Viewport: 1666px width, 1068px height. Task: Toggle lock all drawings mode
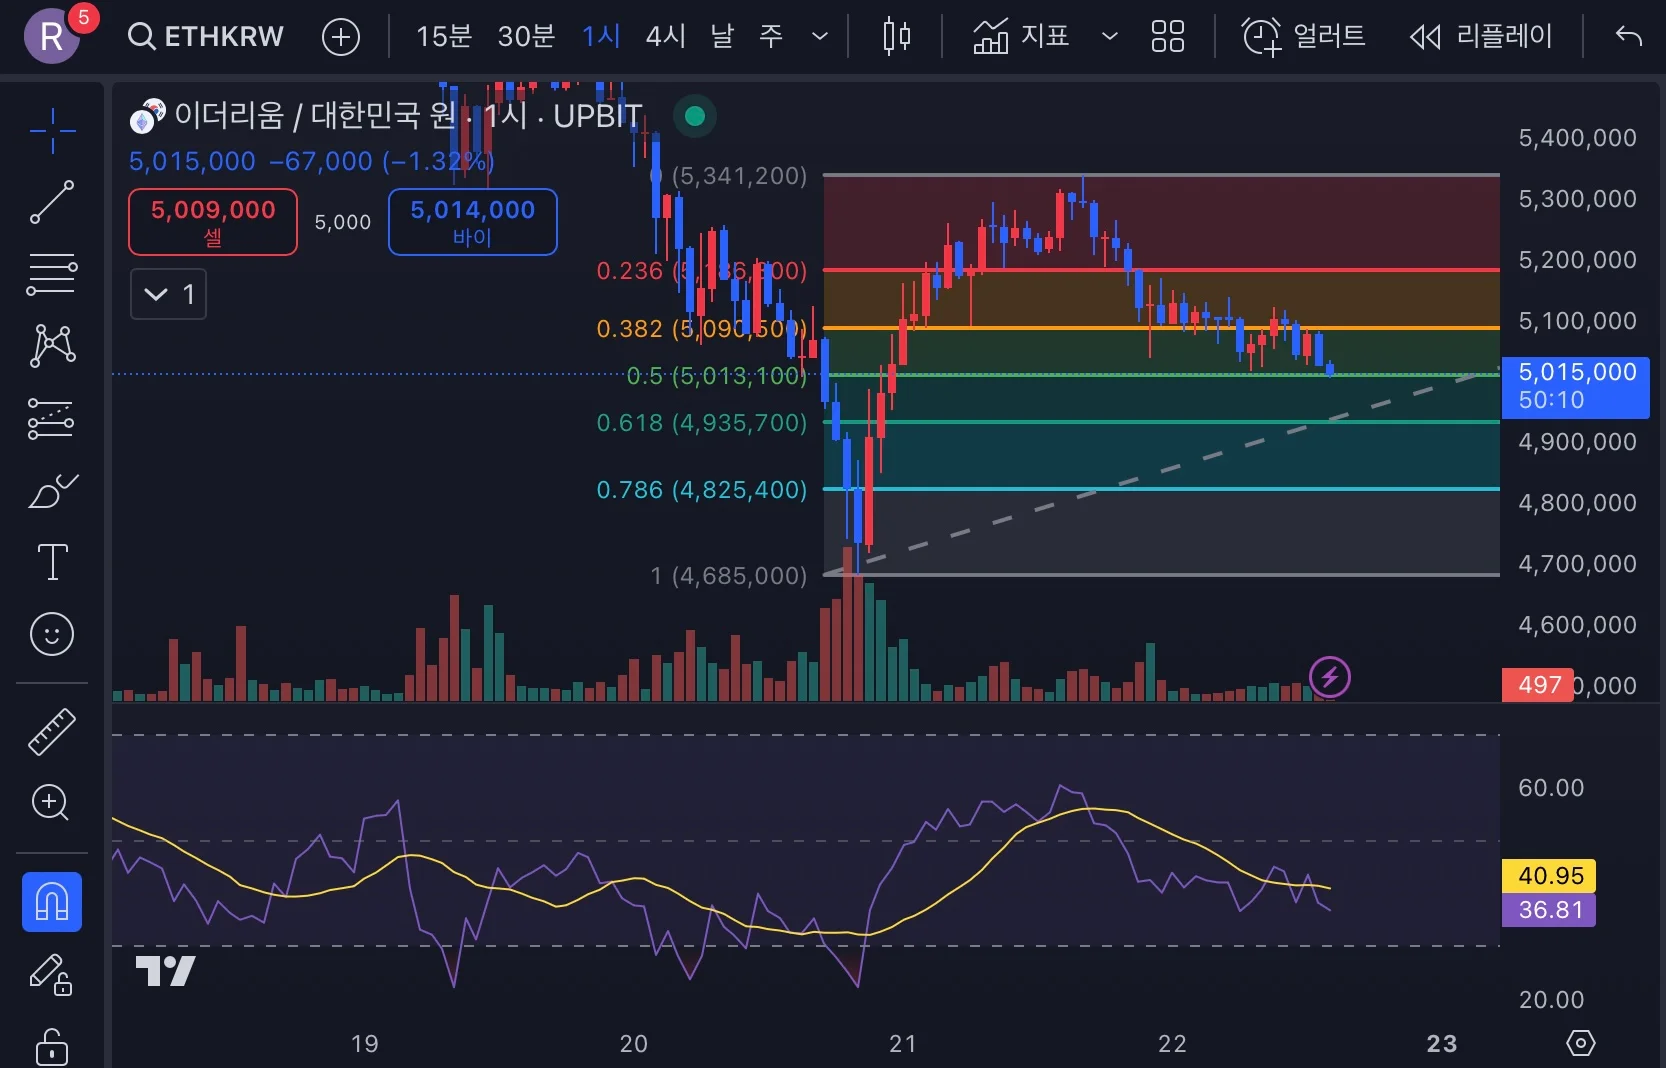52,1046
